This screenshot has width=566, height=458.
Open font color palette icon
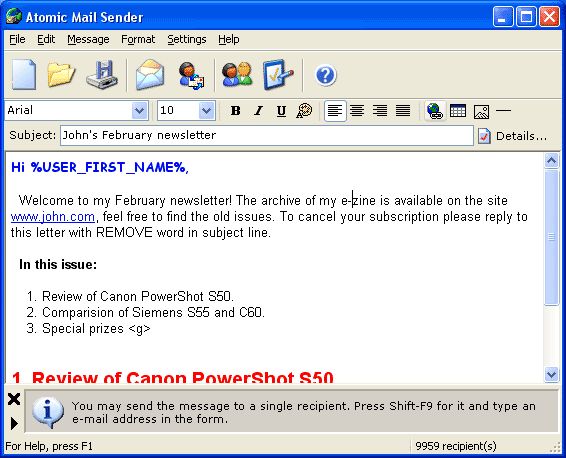pos(304,111)
